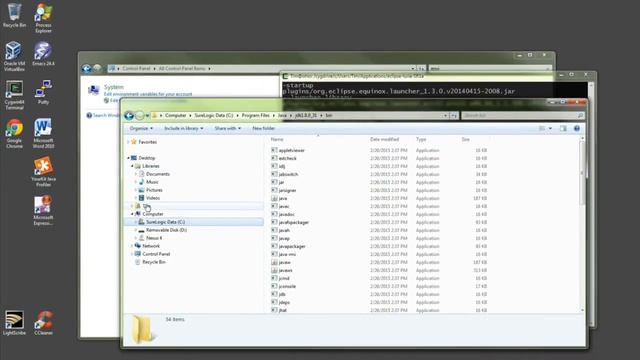Select Removable Disk (D:) in navigation tree
This screenshot has width=640, height=360.
tap(167, 230)
